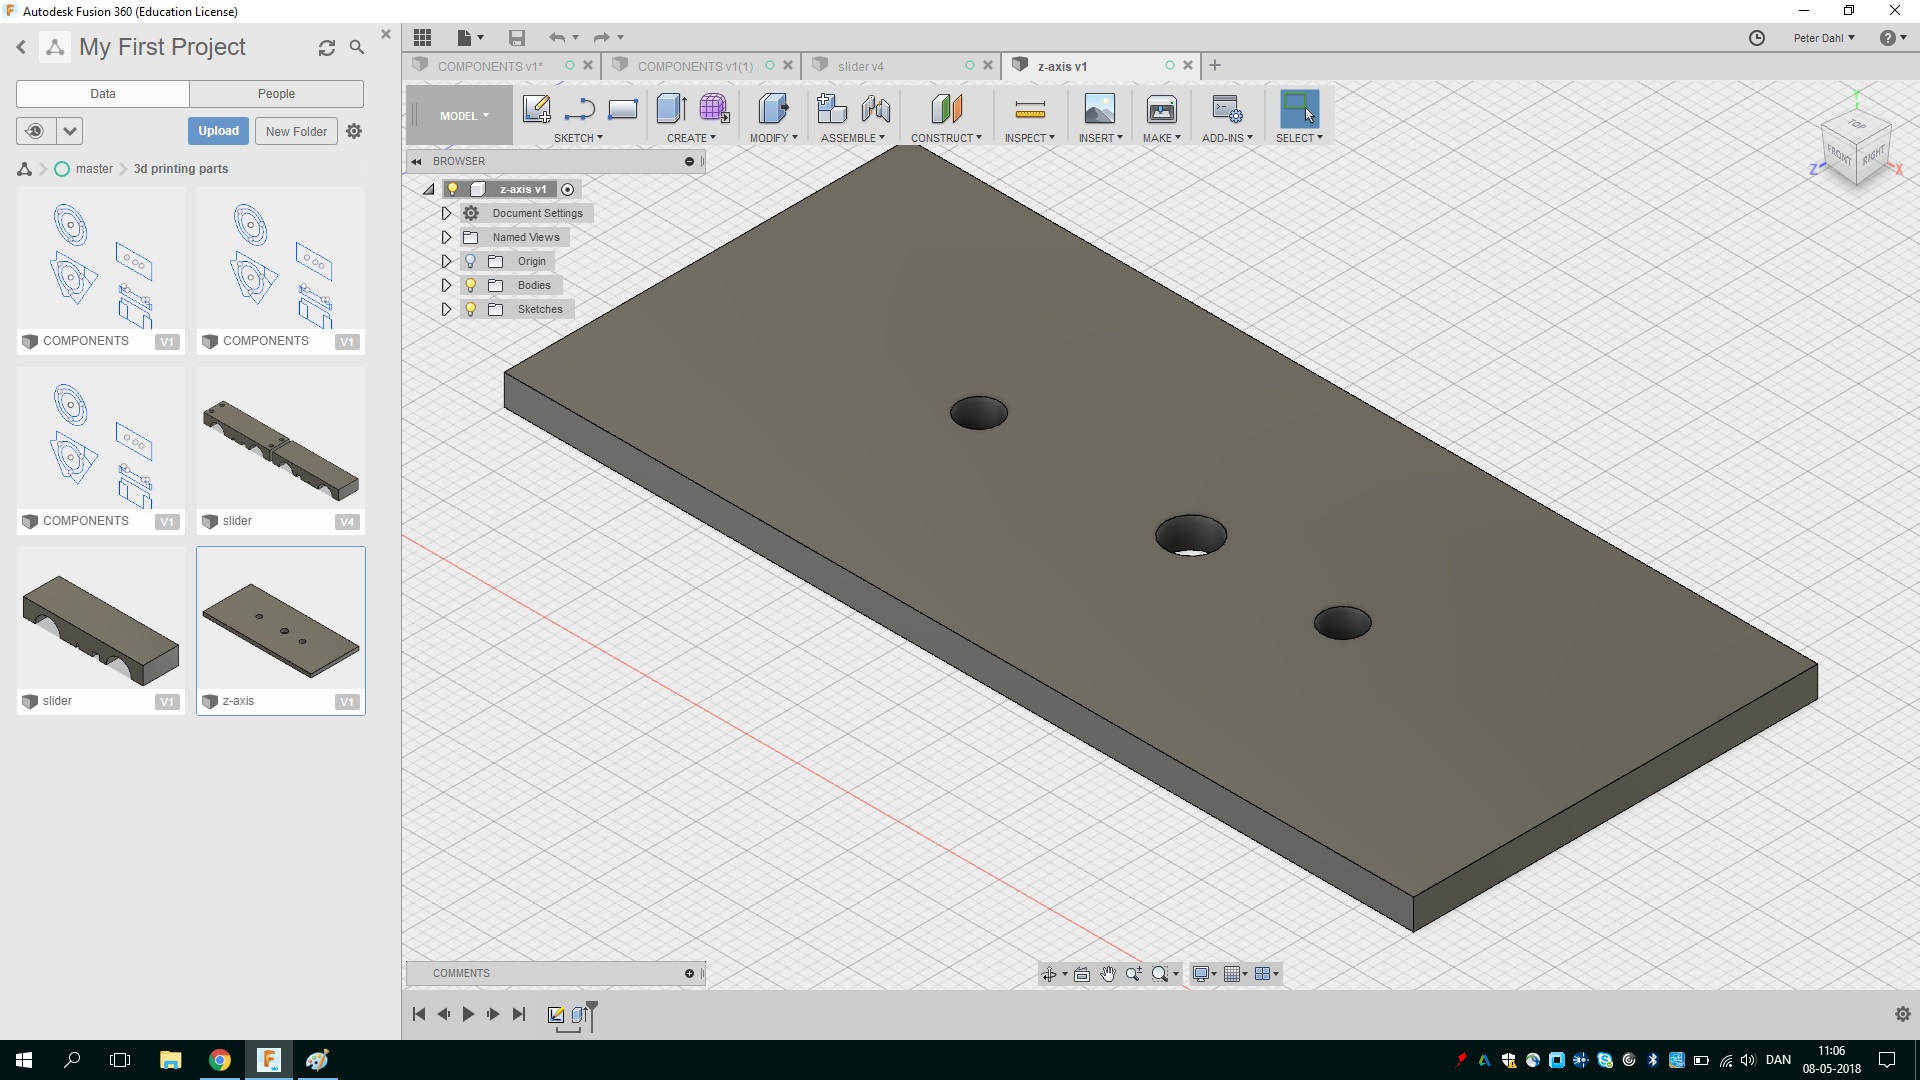Screen dimensions: 1920x1080
Task: Click the Create Sketch tool icon
Action: click(x=536, y=109)
